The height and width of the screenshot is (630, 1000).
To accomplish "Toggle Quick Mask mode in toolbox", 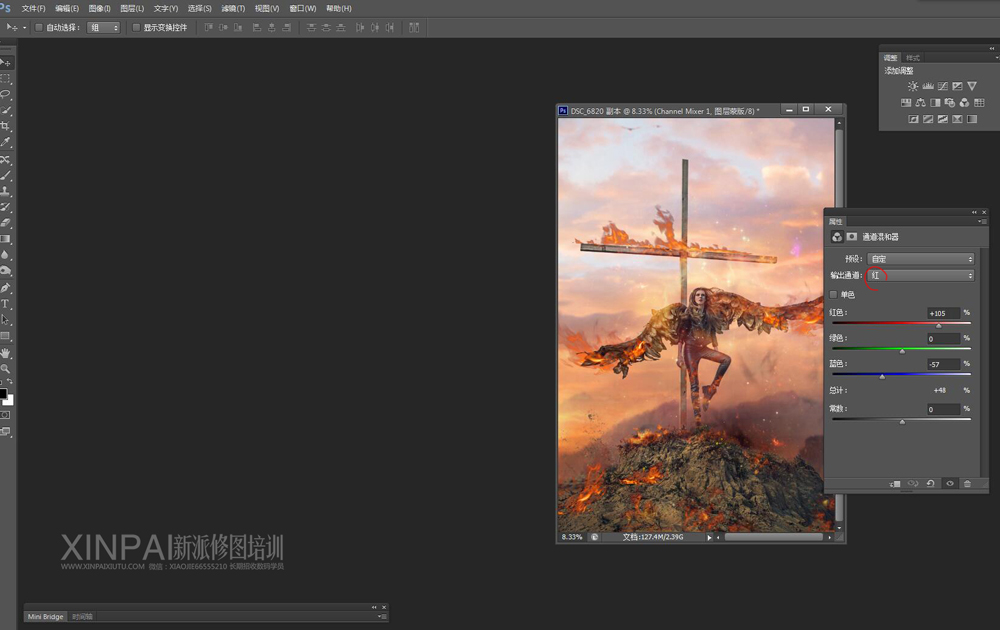I will [6, 415].
